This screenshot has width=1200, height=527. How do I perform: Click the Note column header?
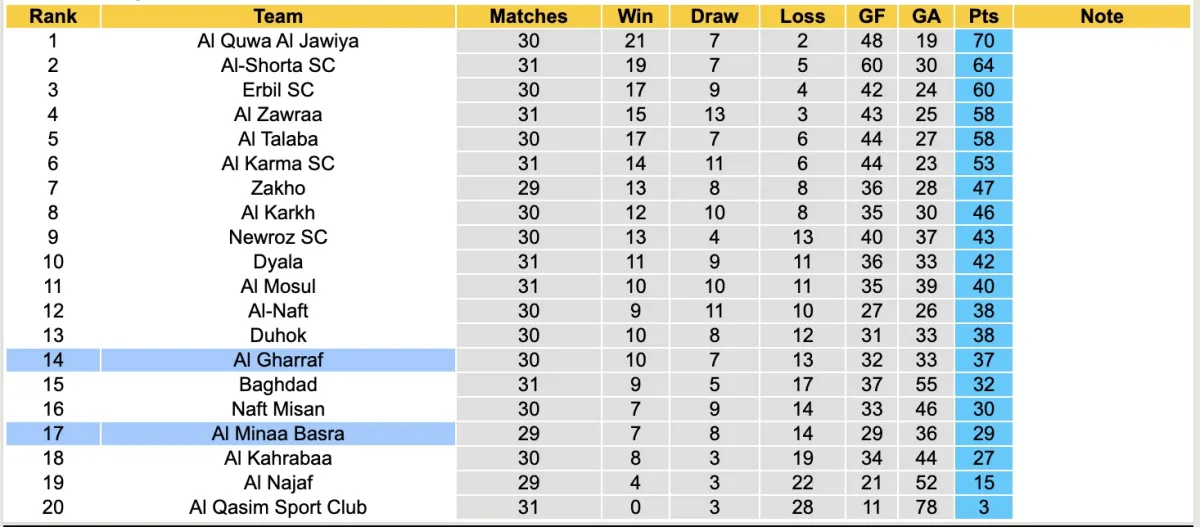pyautogui.click(x=1102, y=16)
